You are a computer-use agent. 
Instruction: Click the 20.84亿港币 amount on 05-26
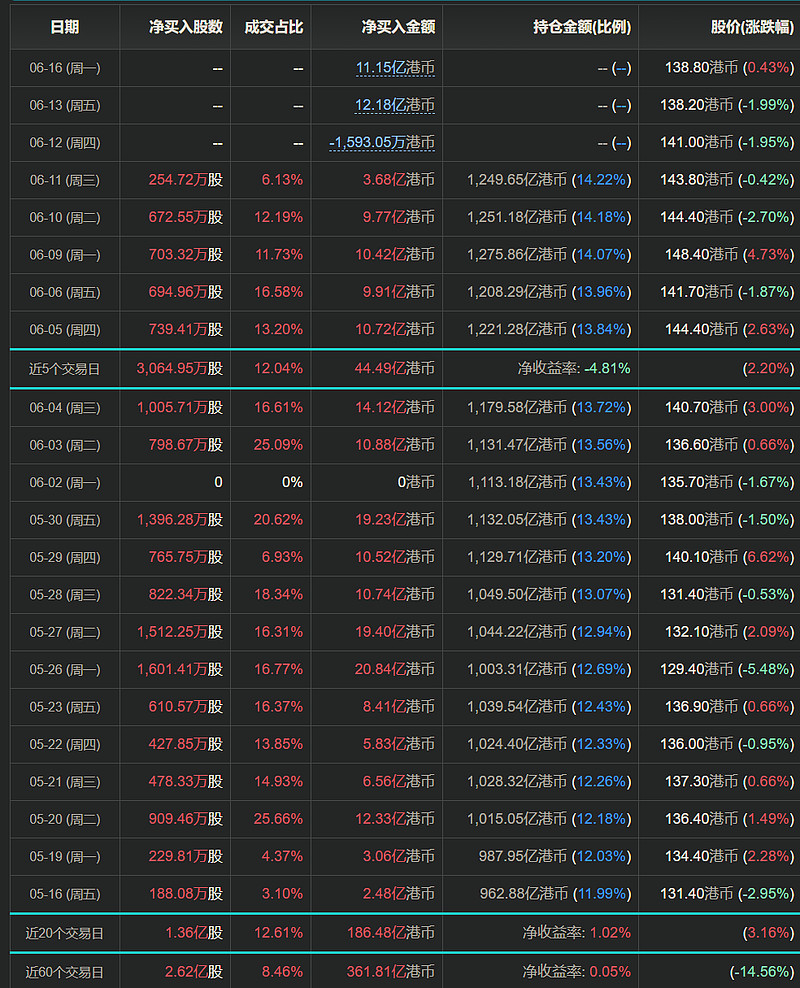coord(398,669)
